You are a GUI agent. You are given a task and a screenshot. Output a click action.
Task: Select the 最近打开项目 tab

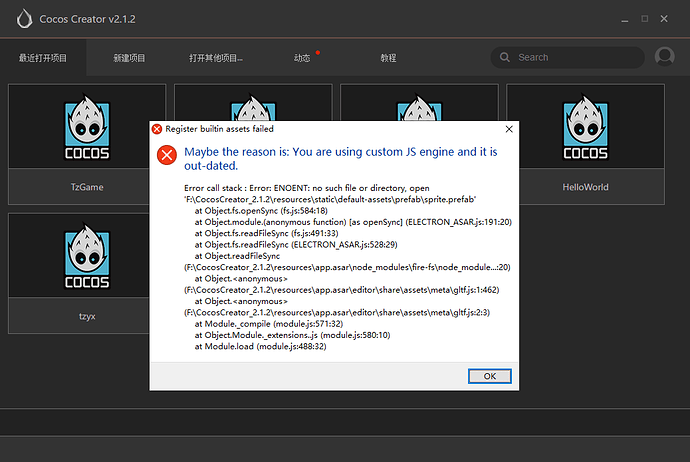[x=43, y=58]
